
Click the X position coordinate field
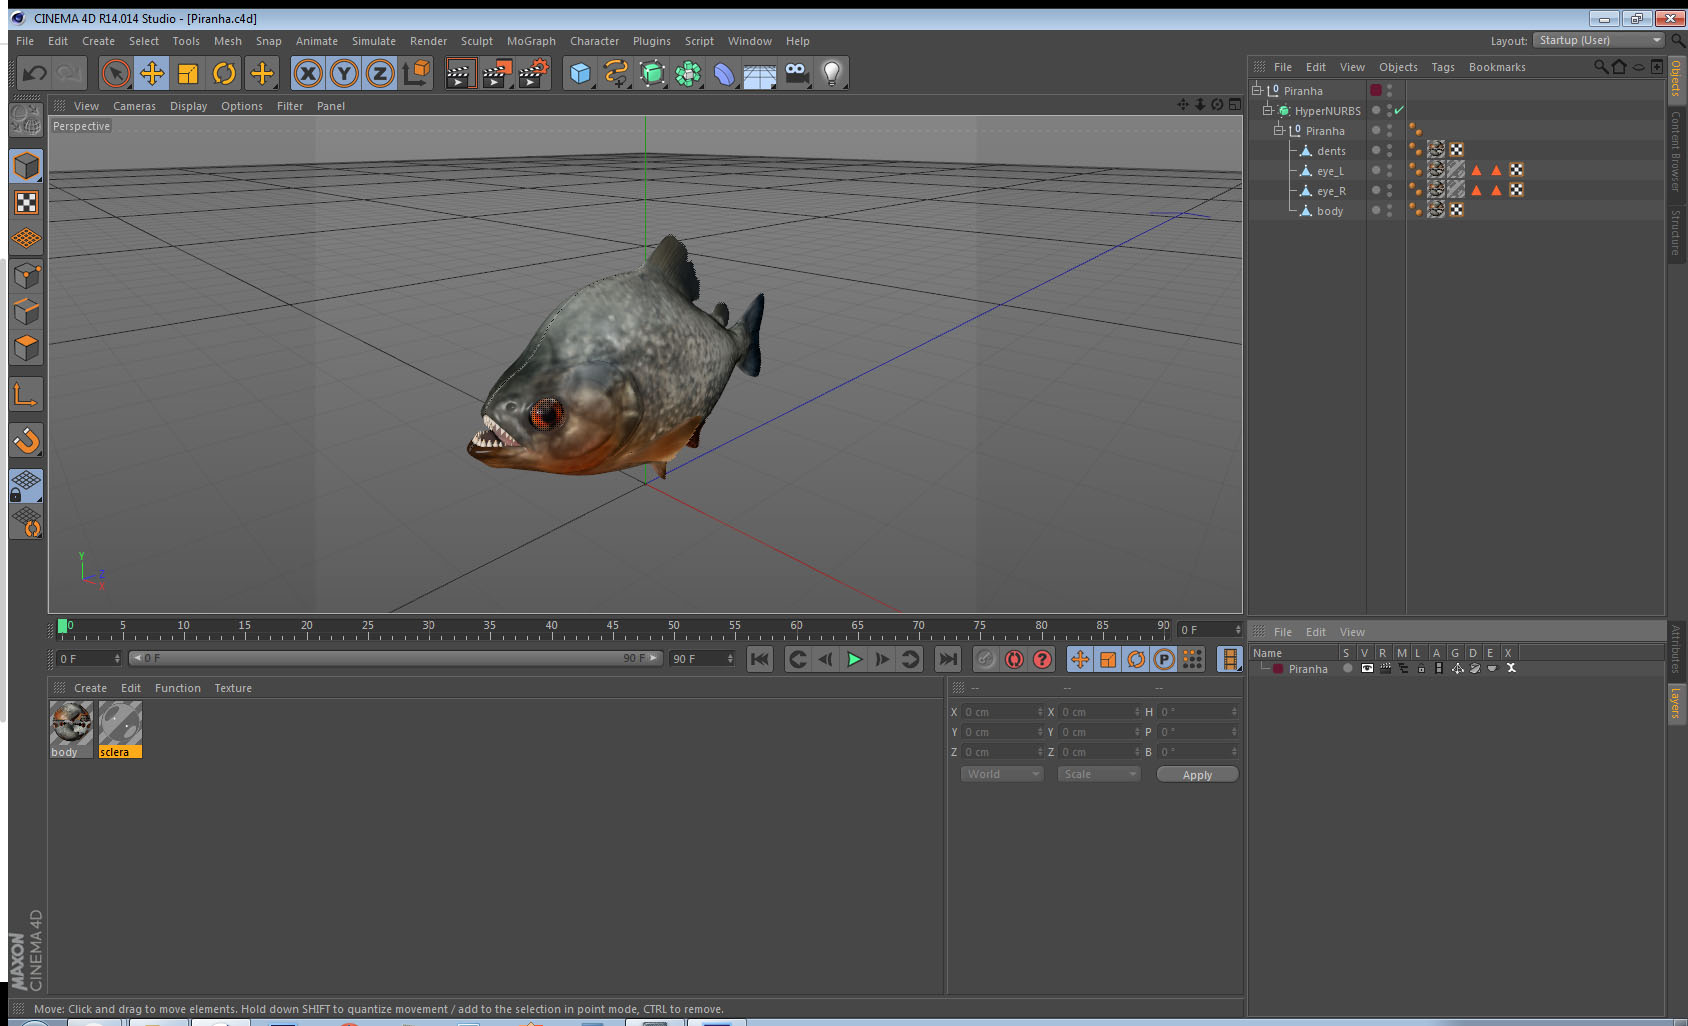coord(1002,712)
